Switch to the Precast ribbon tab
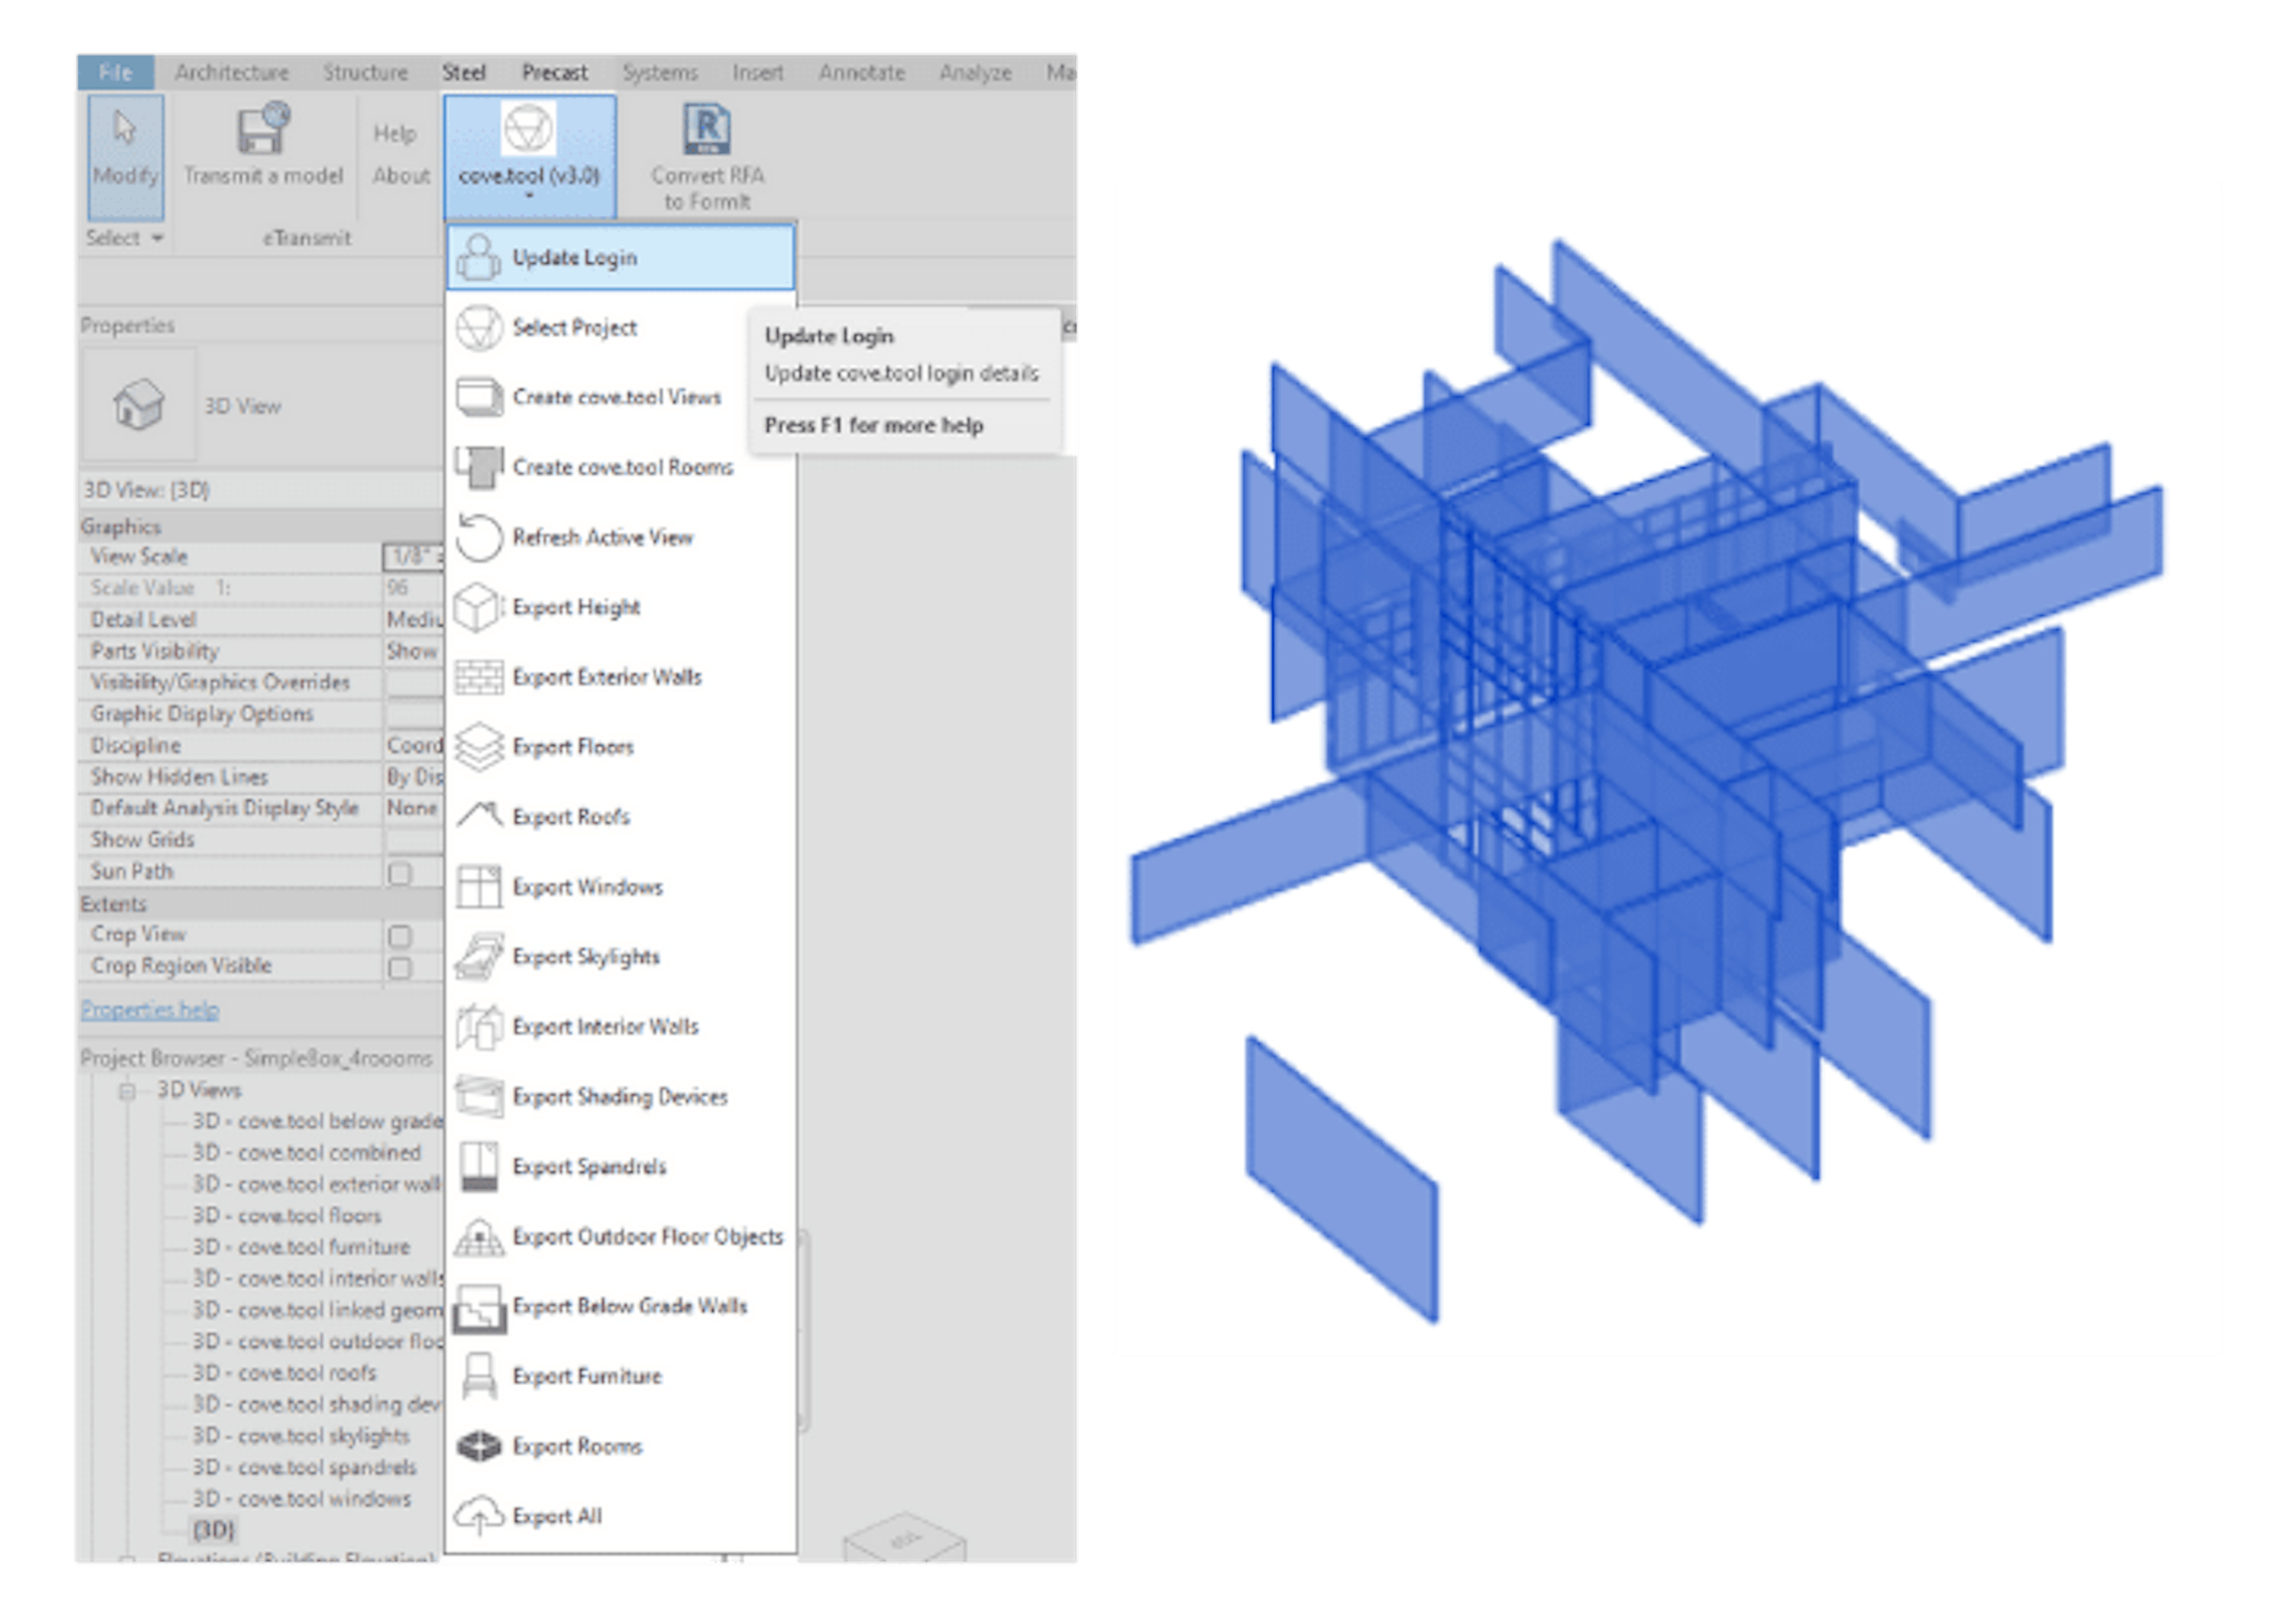 (555, 72)
